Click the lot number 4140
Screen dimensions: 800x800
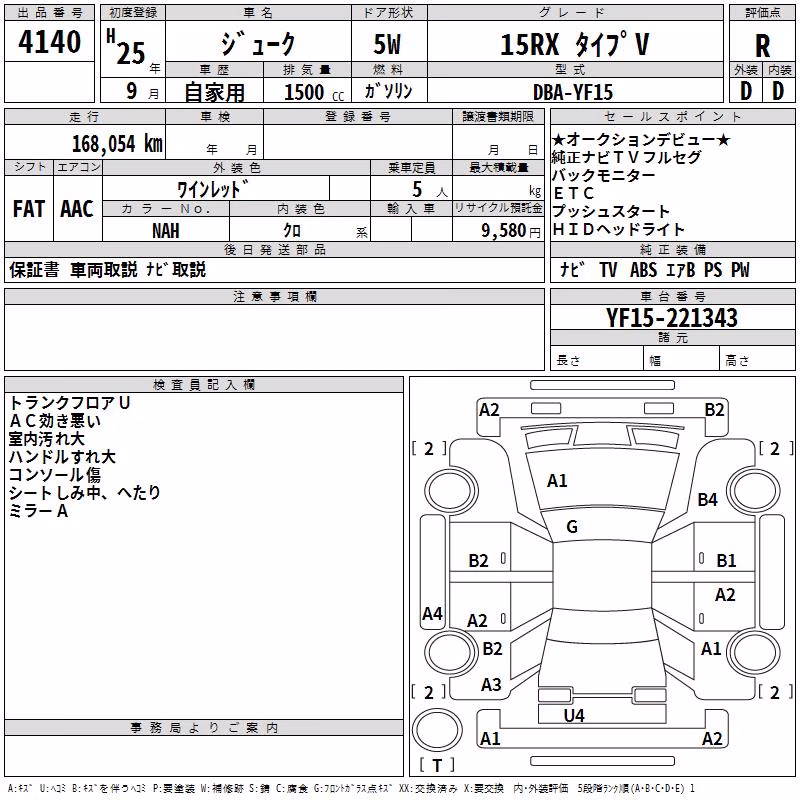click(x=49, y=41)
